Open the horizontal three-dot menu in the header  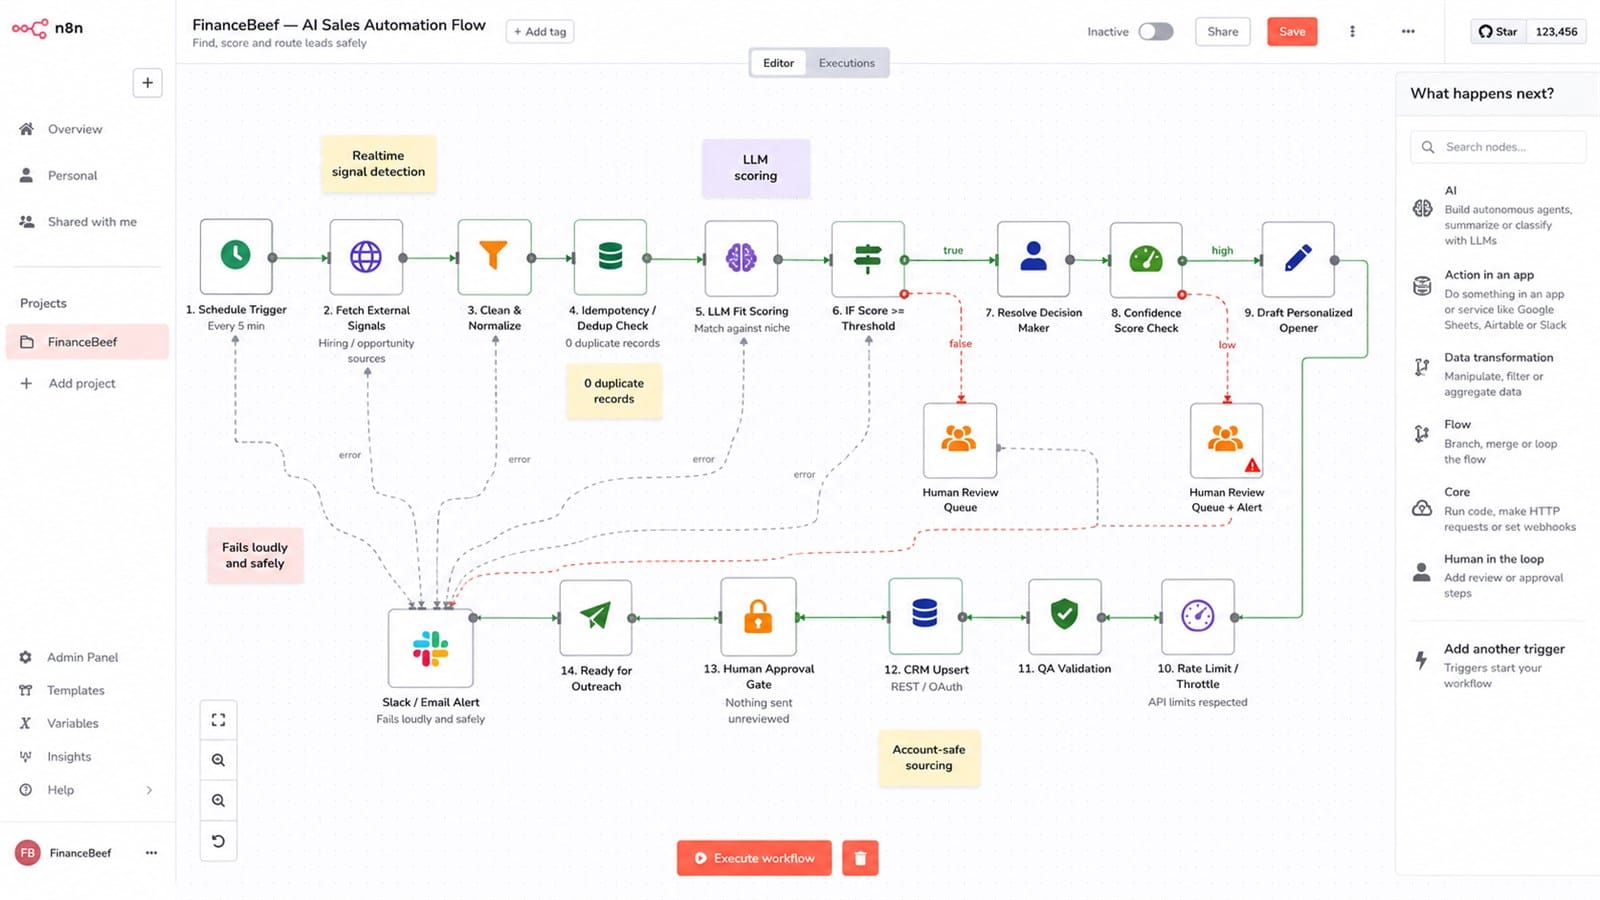click(x=1408, y=31)
